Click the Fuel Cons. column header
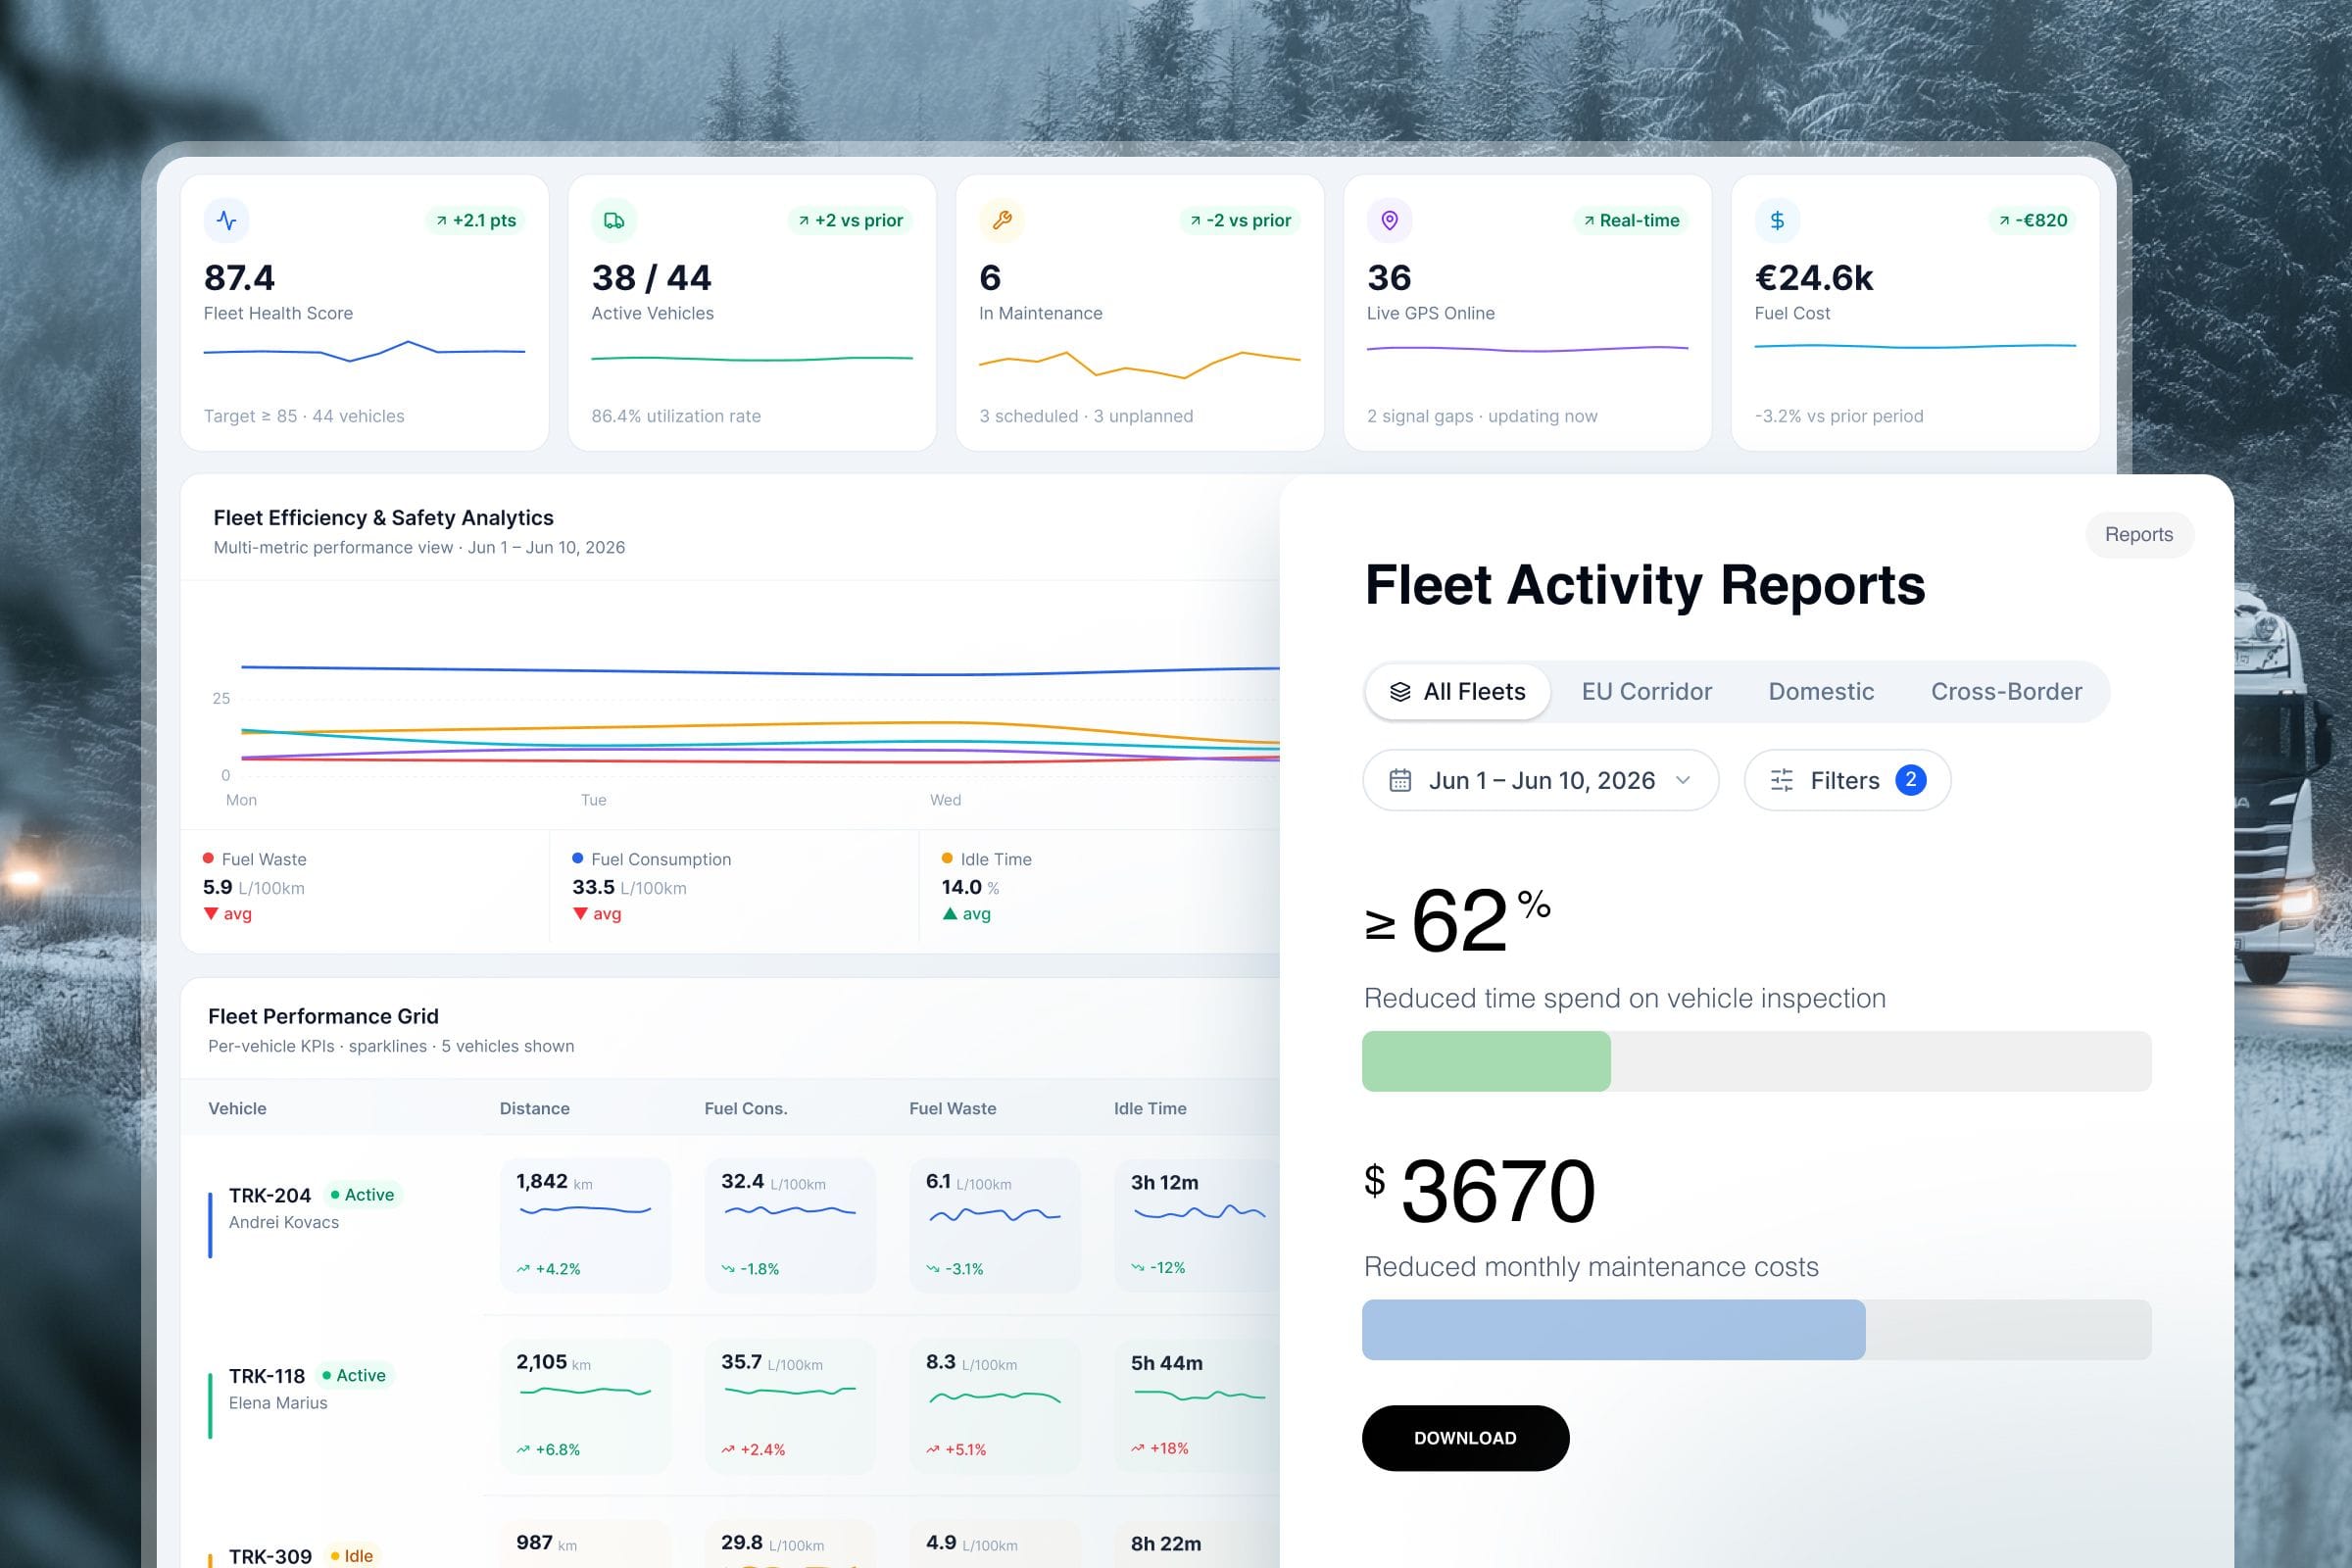This screenshot has height=1568, width=2352. coord(745,1108)
